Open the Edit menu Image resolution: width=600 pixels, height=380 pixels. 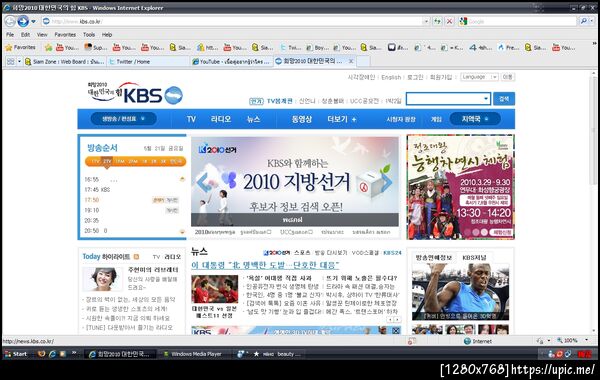(25, 34)
